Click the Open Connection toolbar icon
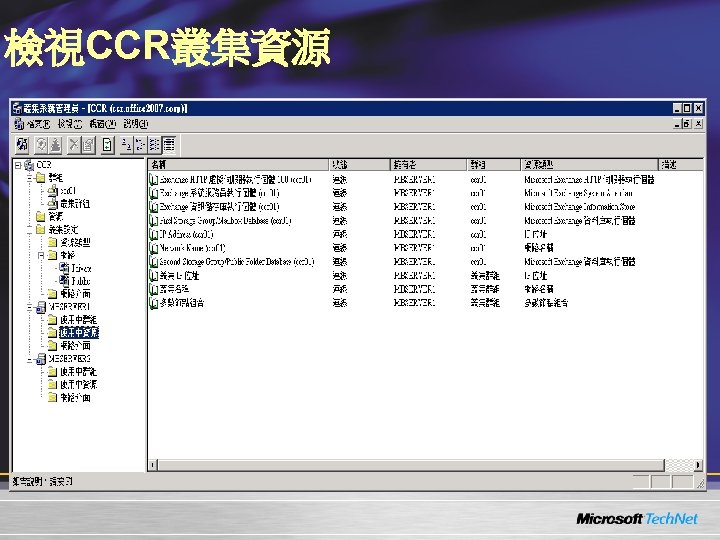Screen dimensions: 720x540 (x=22, y=145)
